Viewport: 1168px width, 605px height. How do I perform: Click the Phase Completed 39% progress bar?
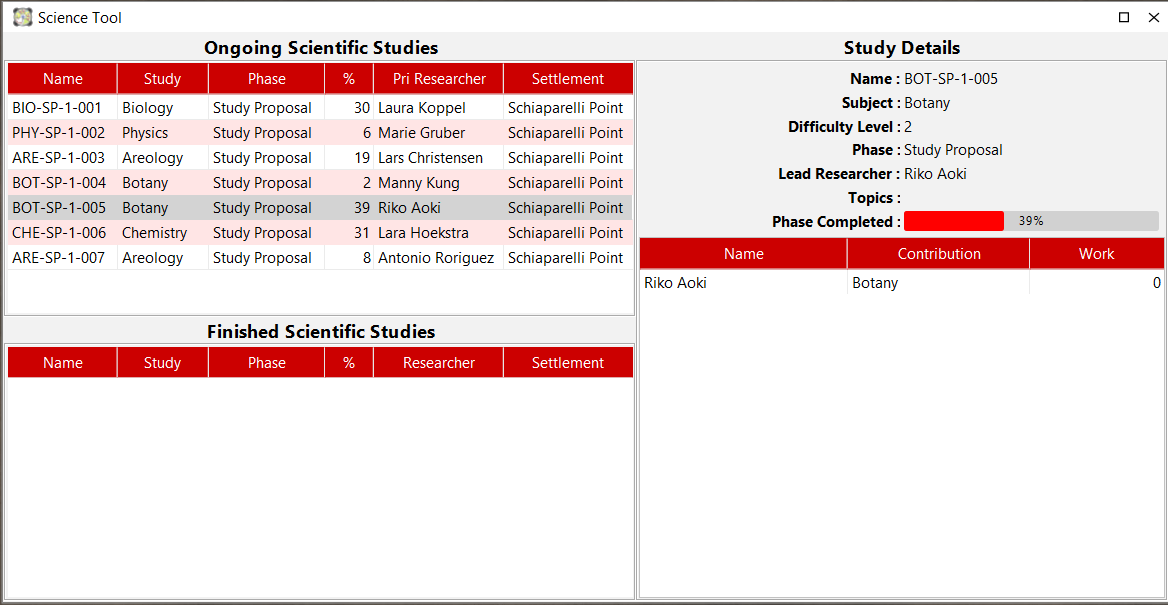(1031, 221)
